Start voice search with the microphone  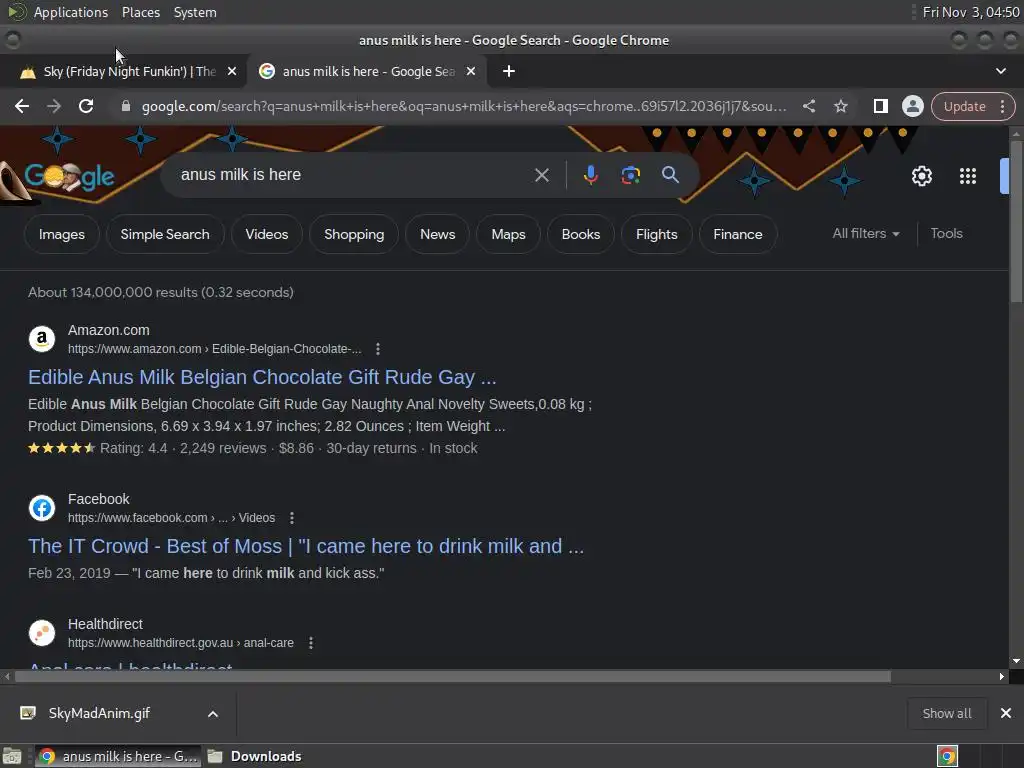(x=590, y=175)
